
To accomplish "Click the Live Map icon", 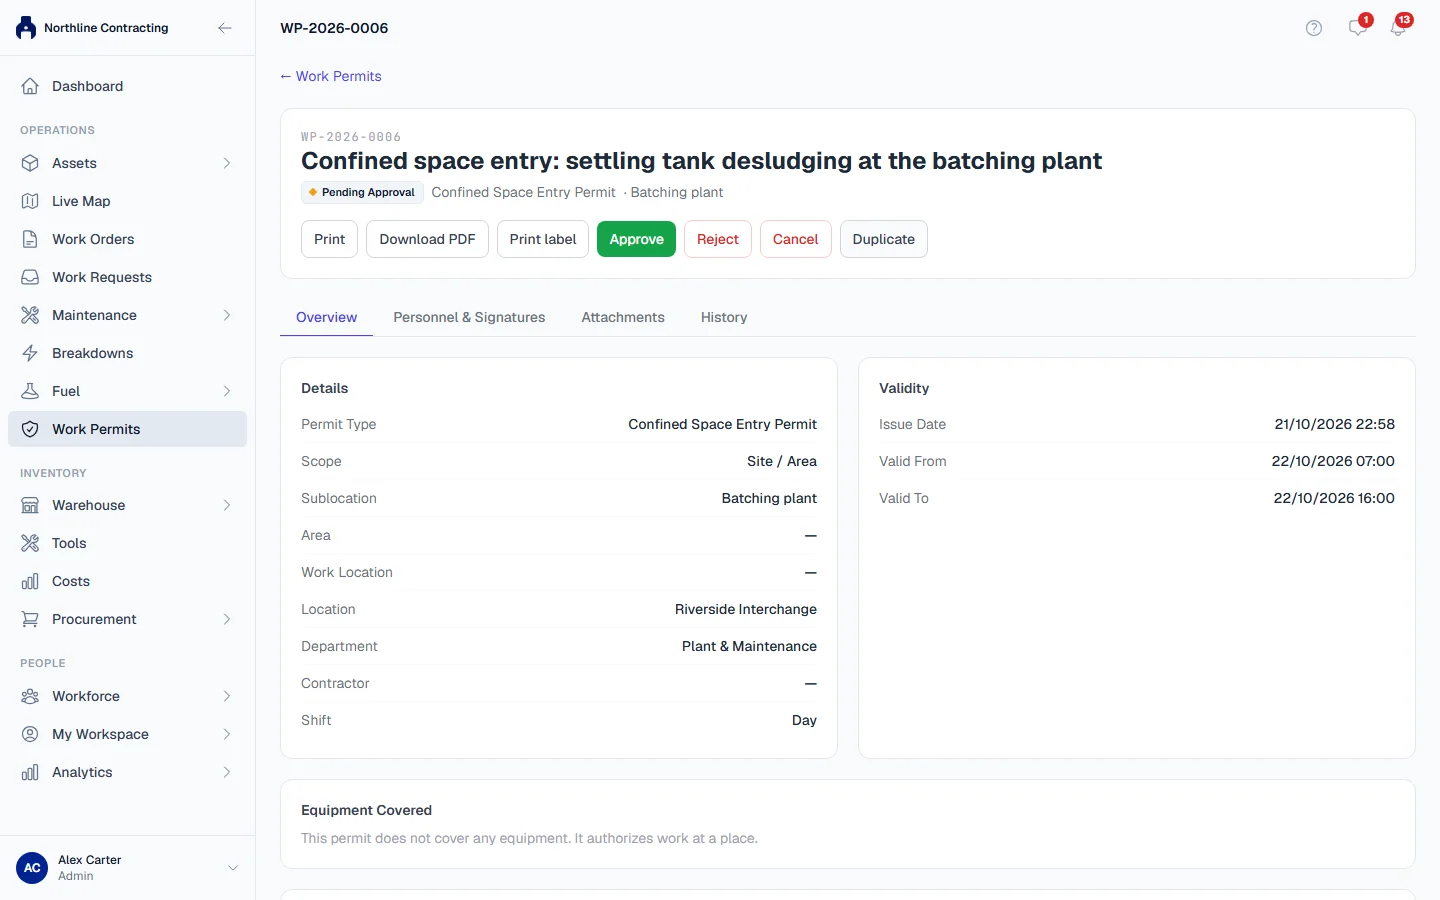I will pyautogui.click(x=30, y=201).
